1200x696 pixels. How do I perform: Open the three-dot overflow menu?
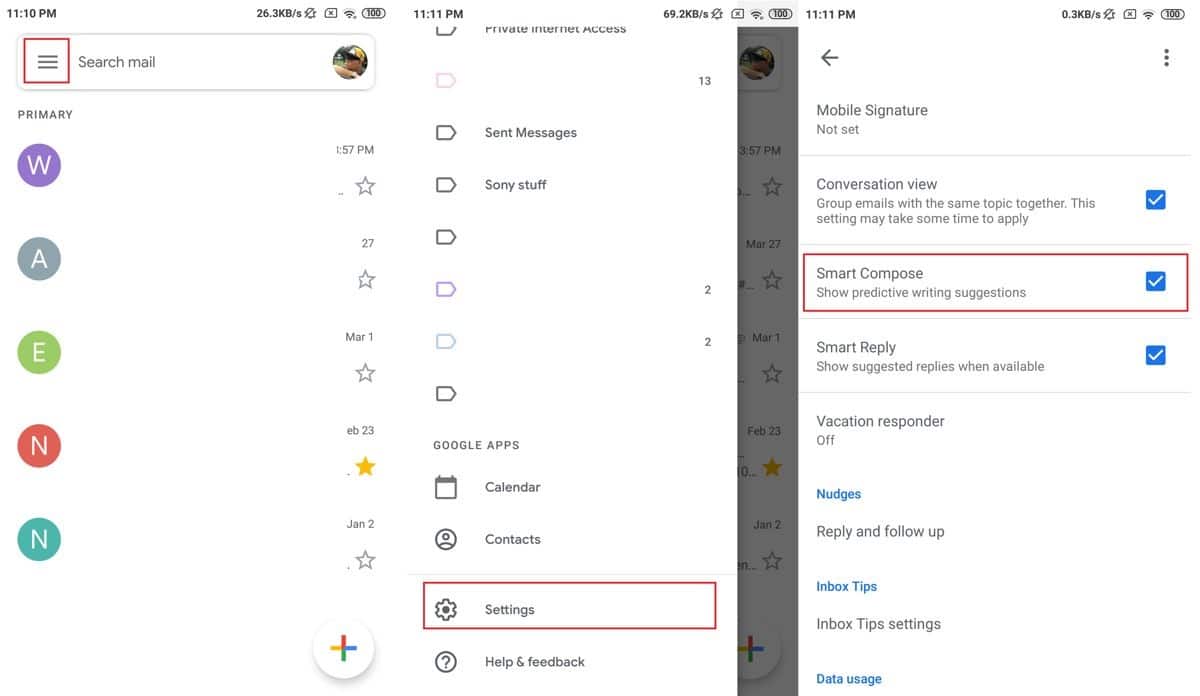click(1166, 58)
